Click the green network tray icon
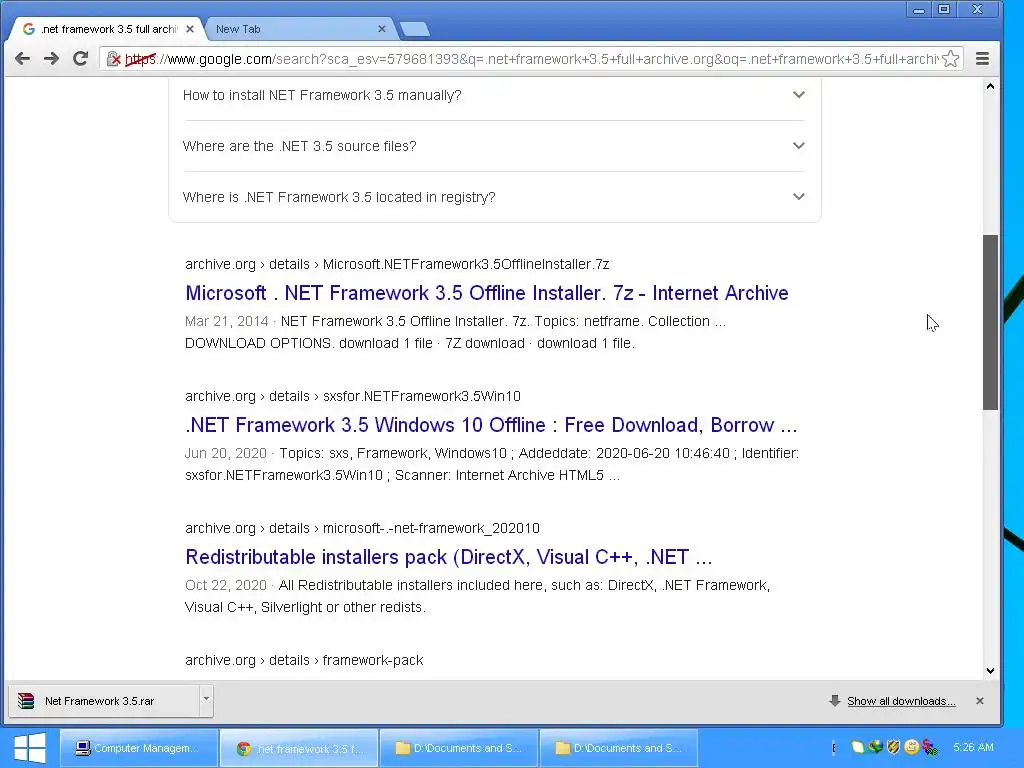 876,746
